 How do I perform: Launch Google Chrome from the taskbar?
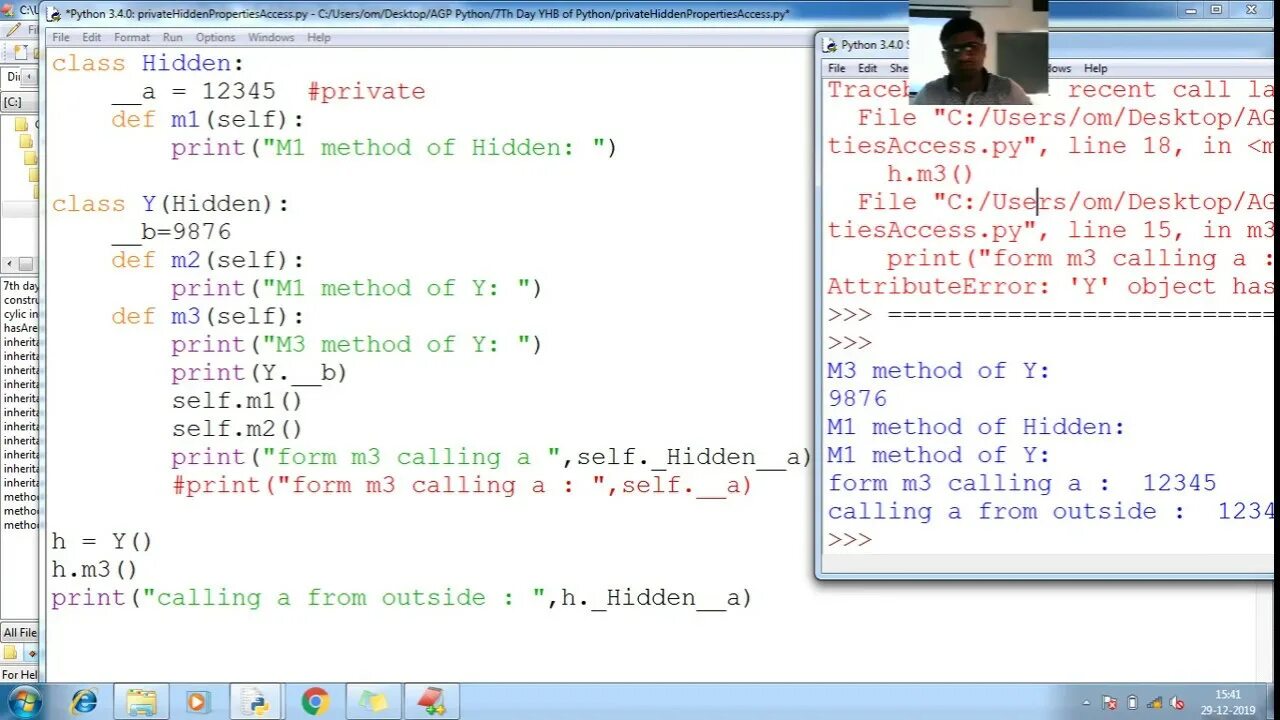tap(317, 700)
